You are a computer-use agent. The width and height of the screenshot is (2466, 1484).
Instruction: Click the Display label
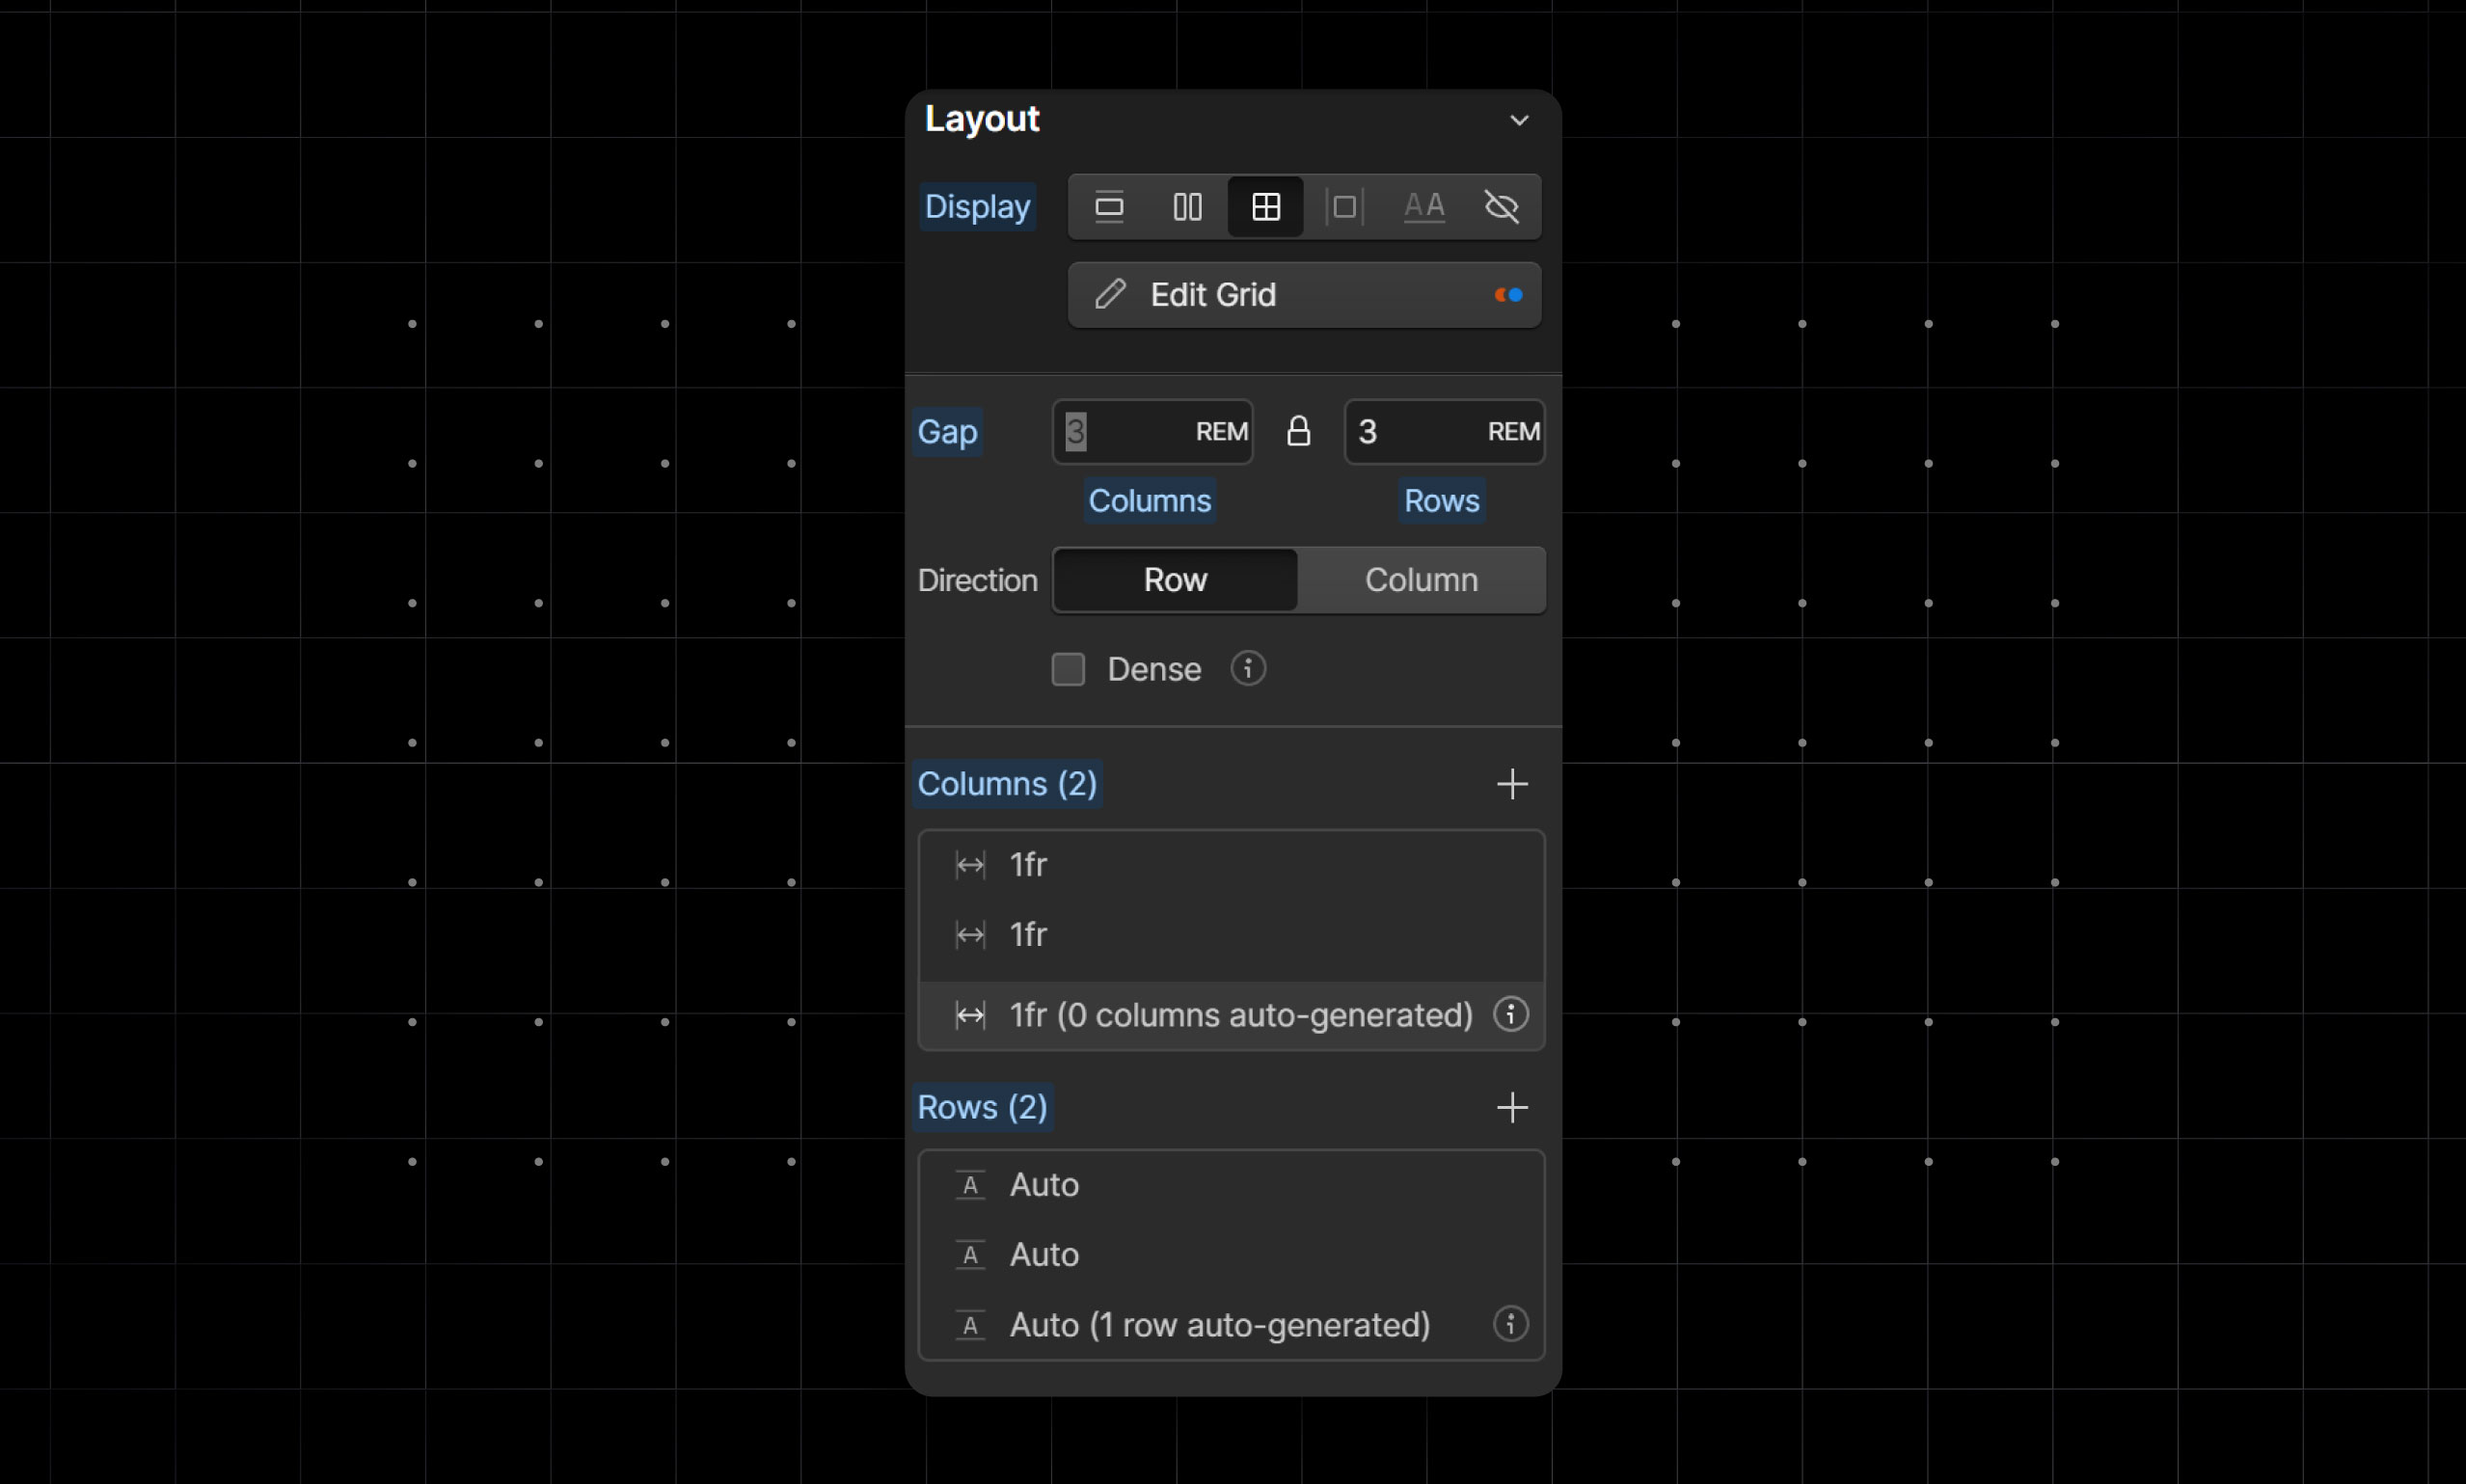(977, 207)
